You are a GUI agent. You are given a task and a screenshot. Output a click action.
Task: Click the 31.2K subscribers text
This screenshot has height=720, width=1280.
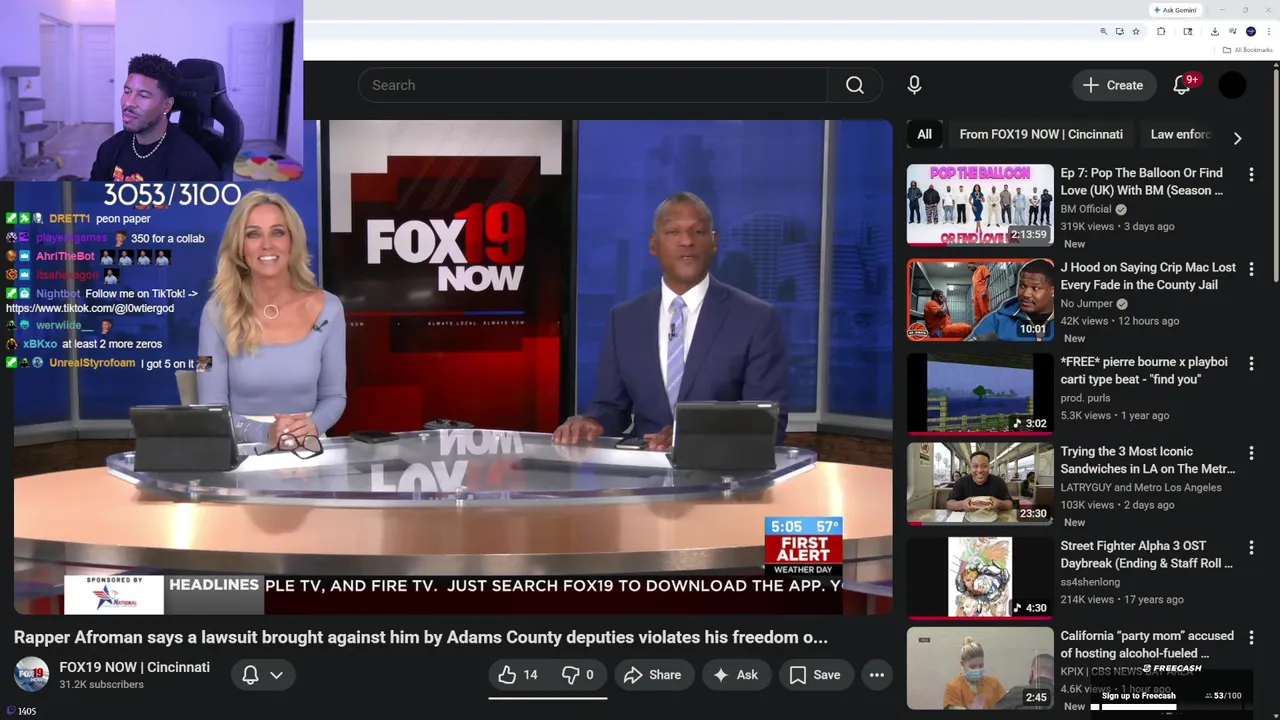coord(101,685)
